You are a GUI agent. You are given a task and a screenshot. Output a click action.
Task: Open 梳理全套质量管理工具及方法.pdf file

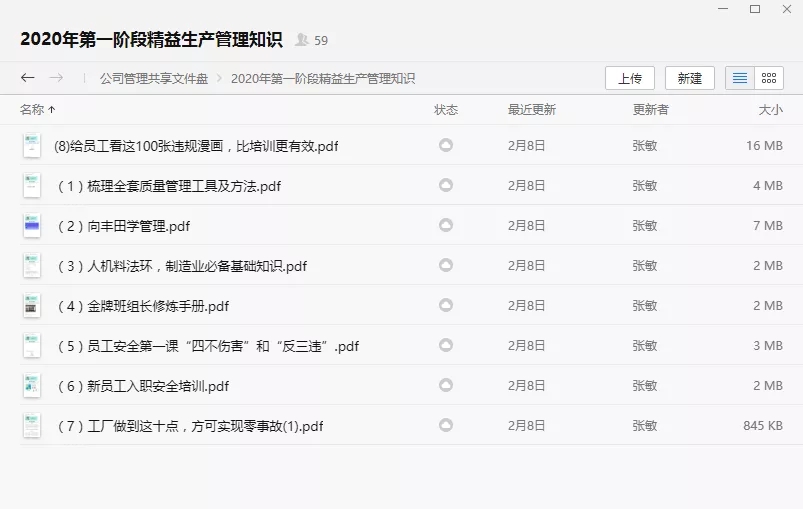point(169,186)
